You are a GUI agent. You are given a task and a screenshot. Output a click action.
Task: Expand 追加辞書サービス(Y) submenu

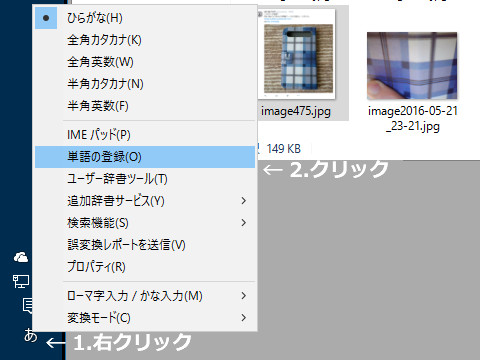pos(145,201)
